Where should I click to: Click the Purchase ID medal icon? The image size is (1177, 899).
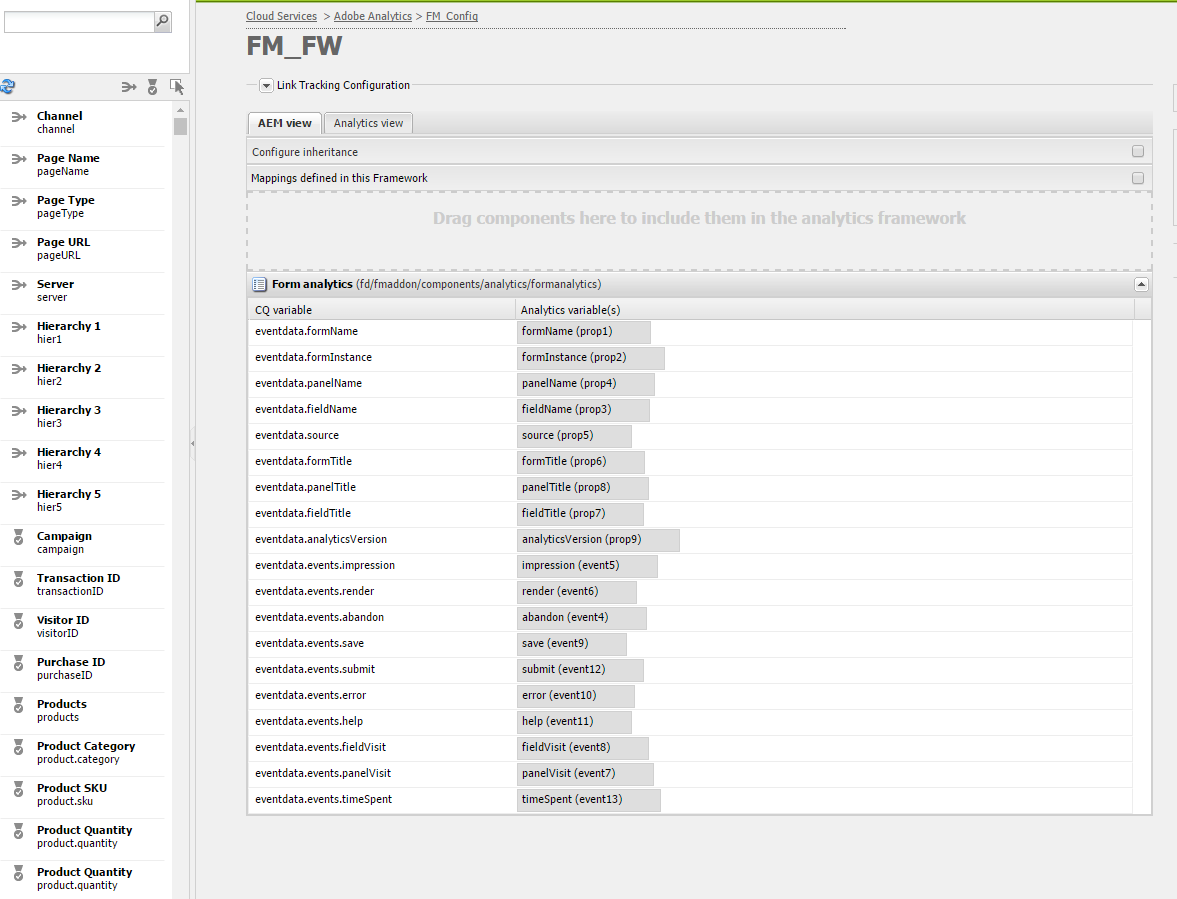tap(19, 663)
